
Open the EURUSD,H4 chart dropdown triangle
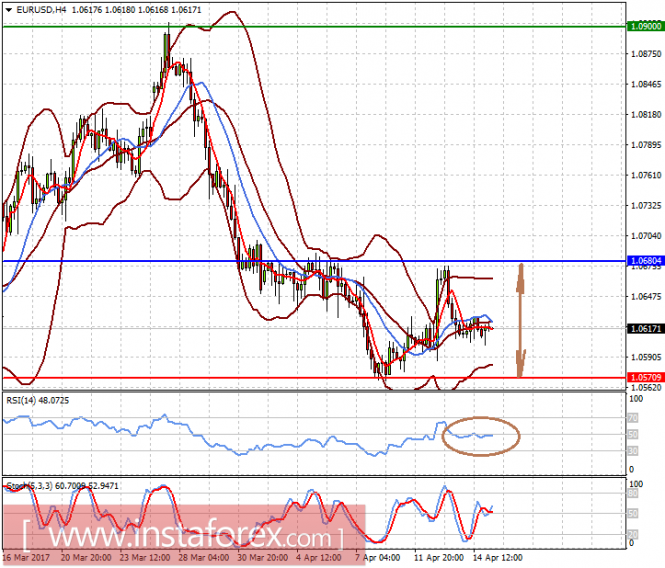(x=8, y=10)
